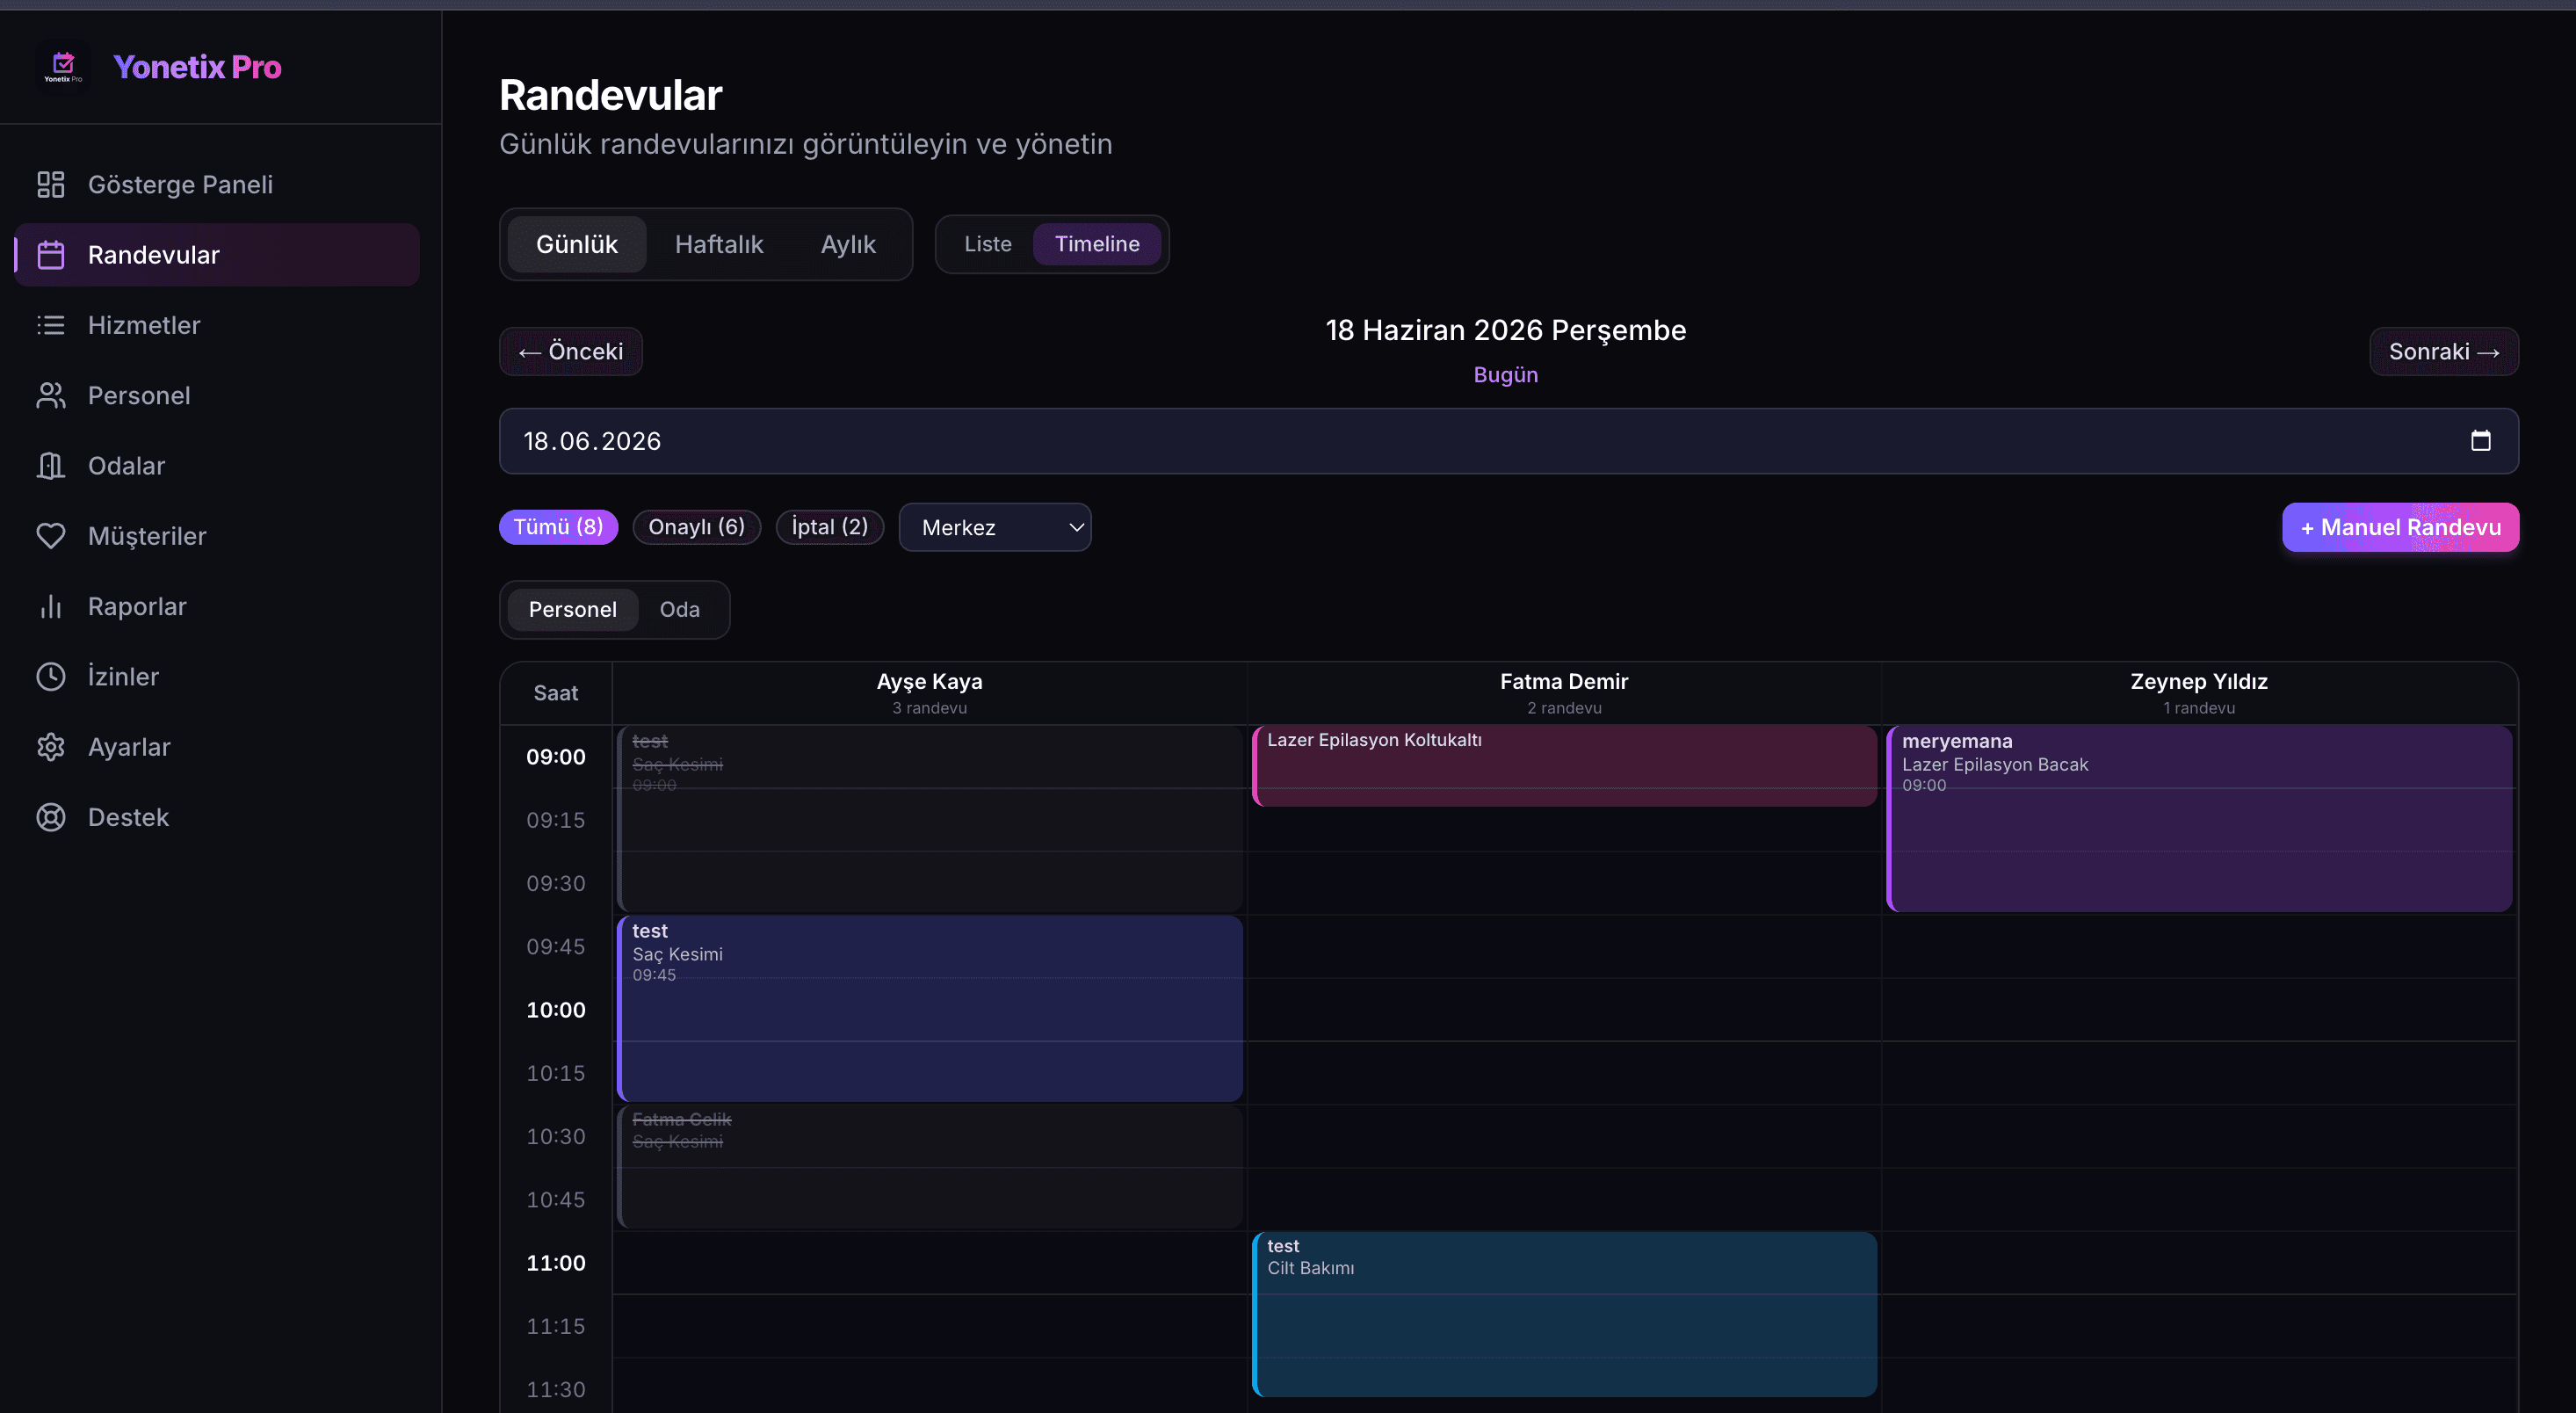This screenshot has width=2576, height=1413.
Task: Jump to today via Bugün link
Action: (1505, 375)
